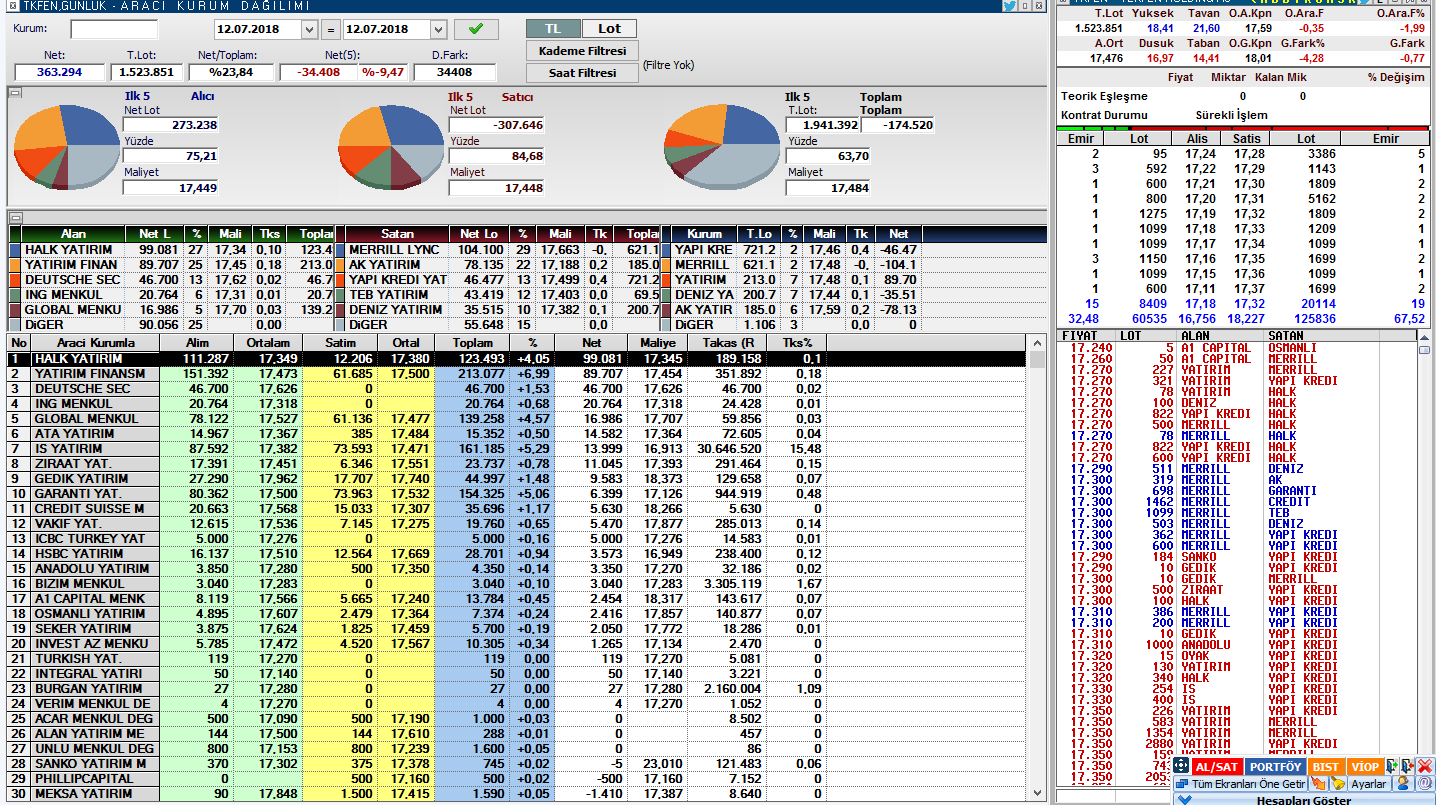Select the HALK YATIRIM row
Screen dimensions: 1436x805
coord(518,358)
